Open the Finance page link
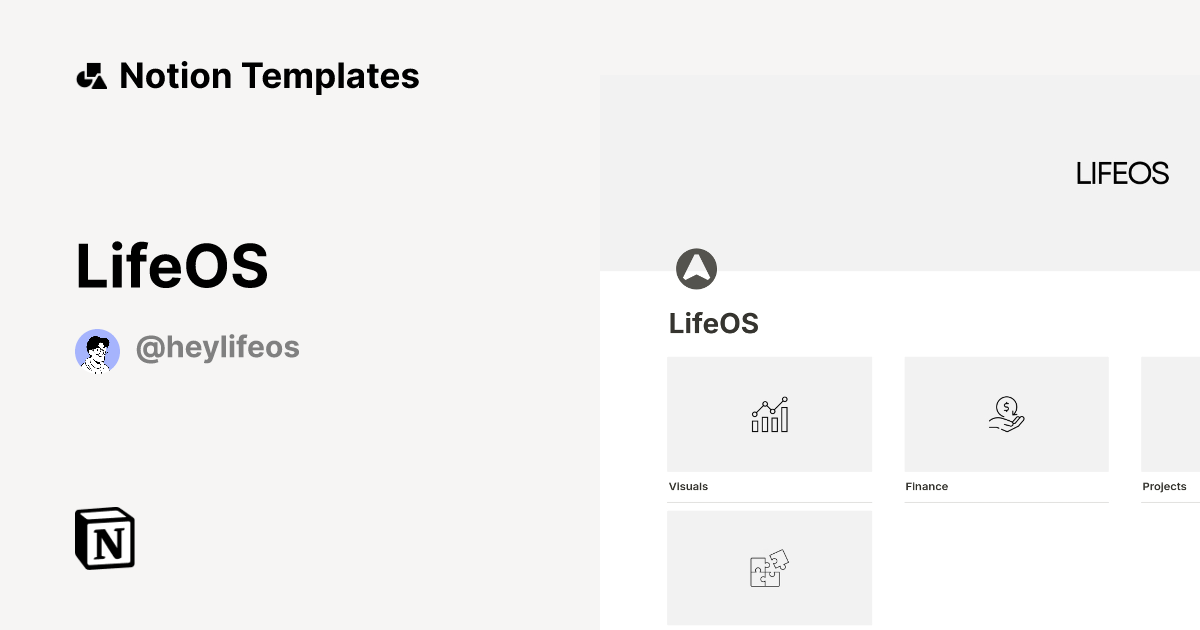The width and height of the screenshot is (1200, 630). click(926, 486)
